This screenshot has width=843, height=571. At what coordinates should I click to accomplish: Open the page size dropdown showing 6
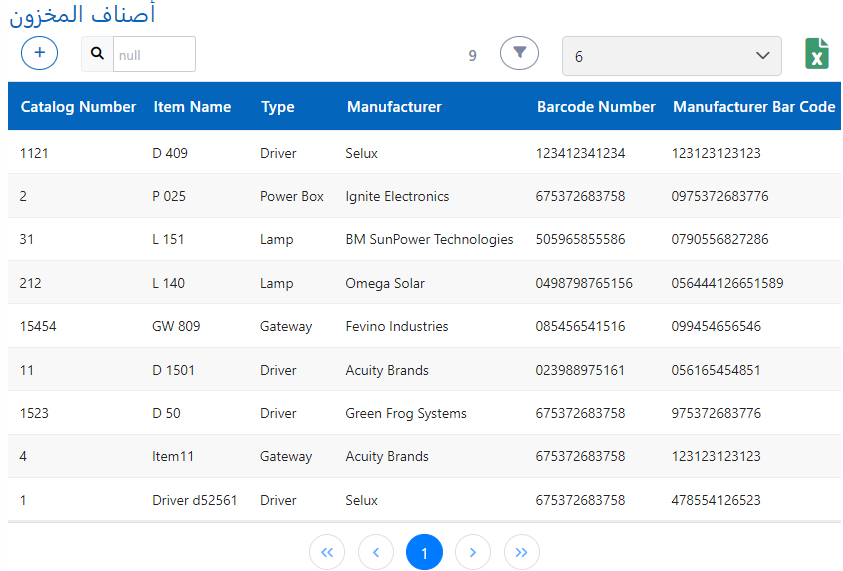pos(671,56)
